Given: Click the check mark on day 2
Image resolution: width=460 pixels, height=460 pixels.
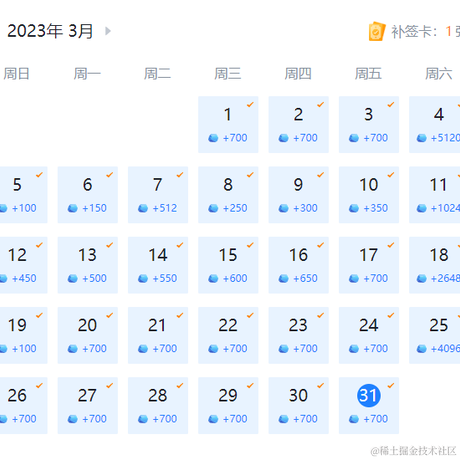Looking at the screenshot, I should pos(320,105).
